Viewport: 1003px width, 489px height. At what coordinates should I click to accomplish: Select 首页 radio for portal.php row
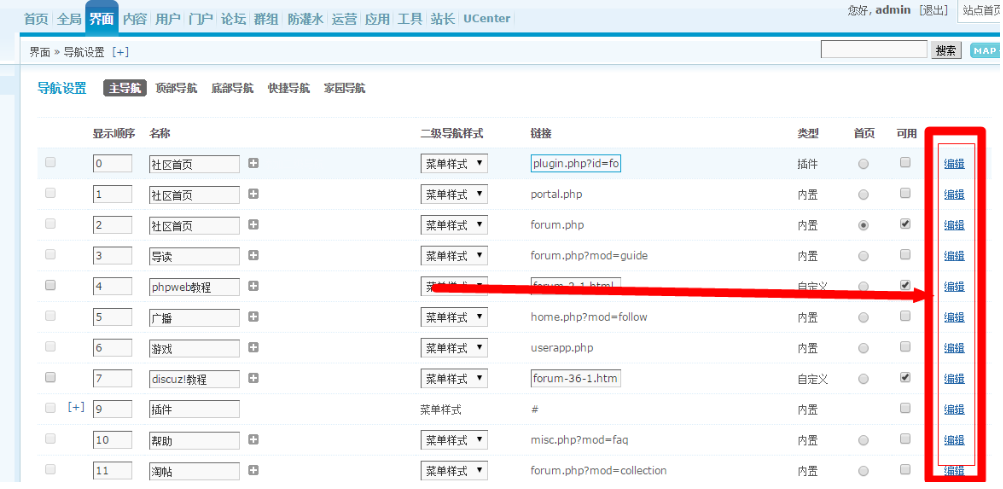pyautogui.click(x=864, y=195)
